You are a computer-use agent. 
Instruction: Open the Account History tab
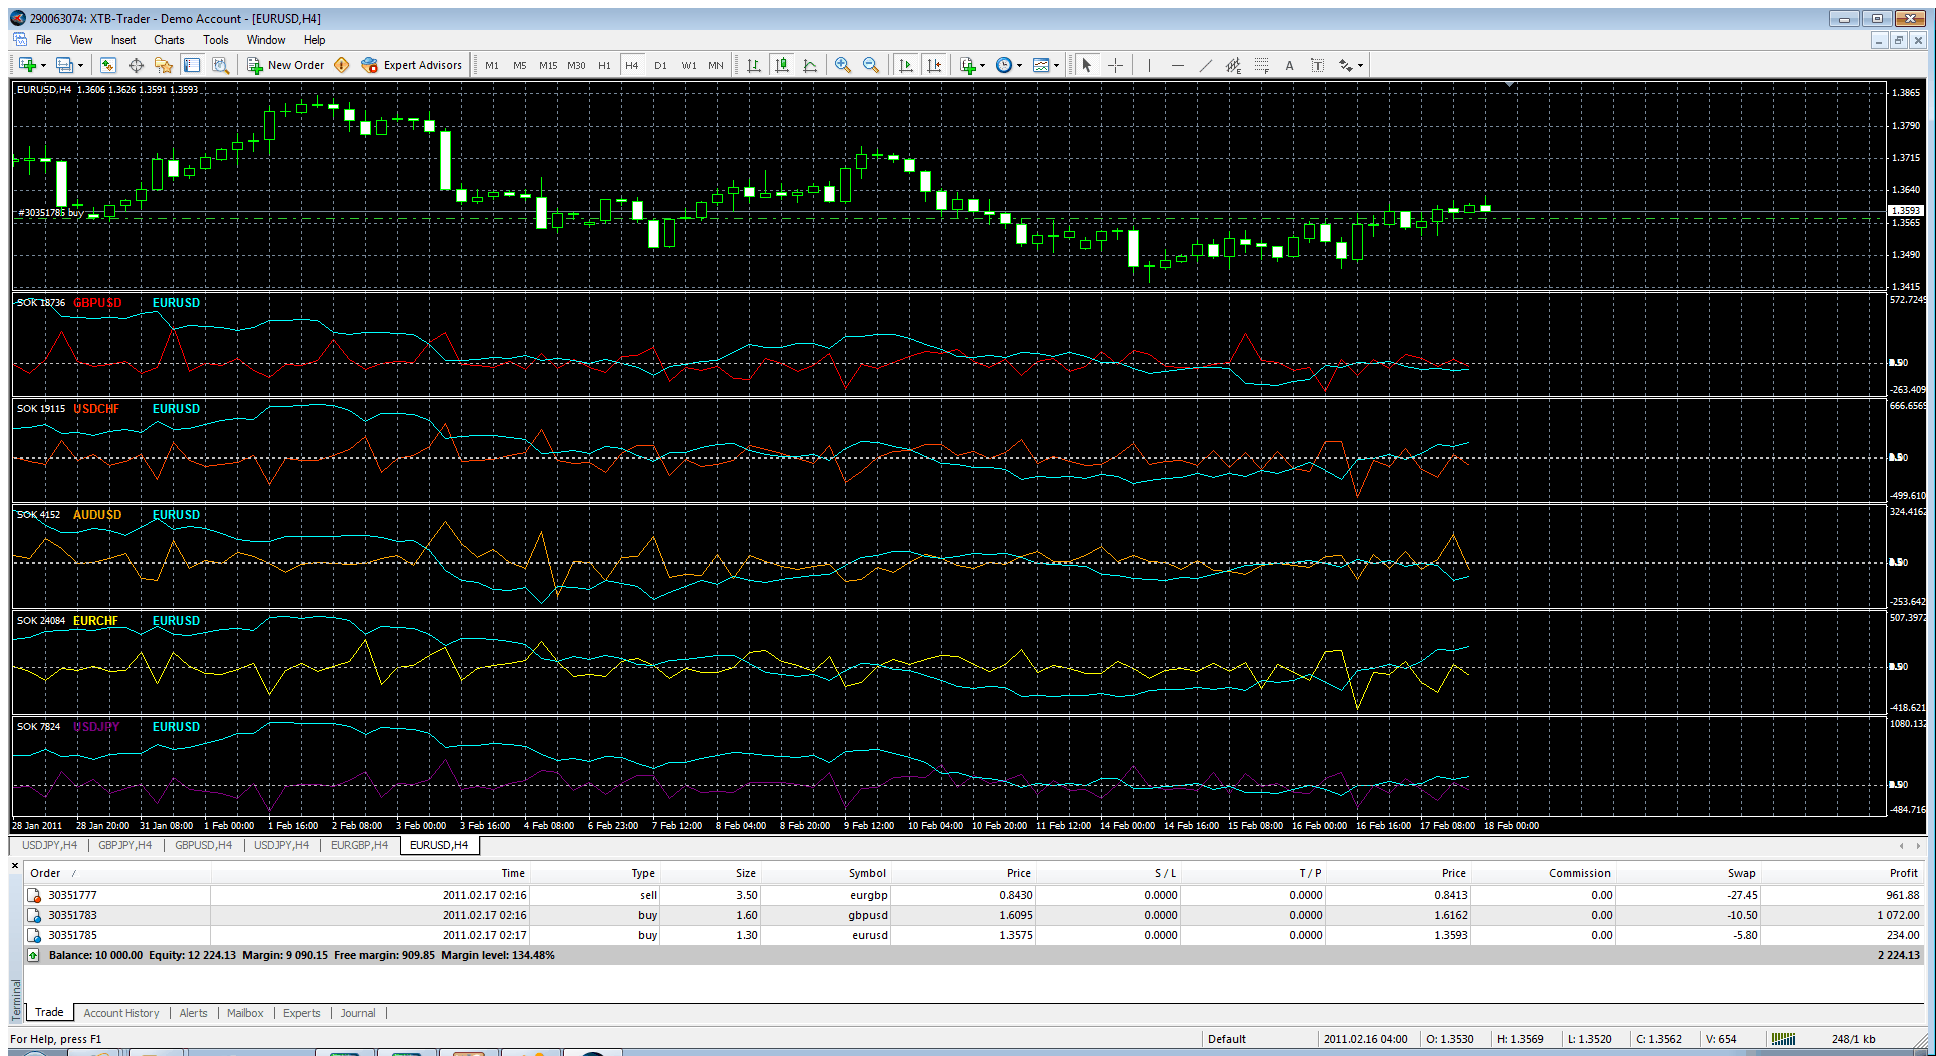coord(121,1013)
